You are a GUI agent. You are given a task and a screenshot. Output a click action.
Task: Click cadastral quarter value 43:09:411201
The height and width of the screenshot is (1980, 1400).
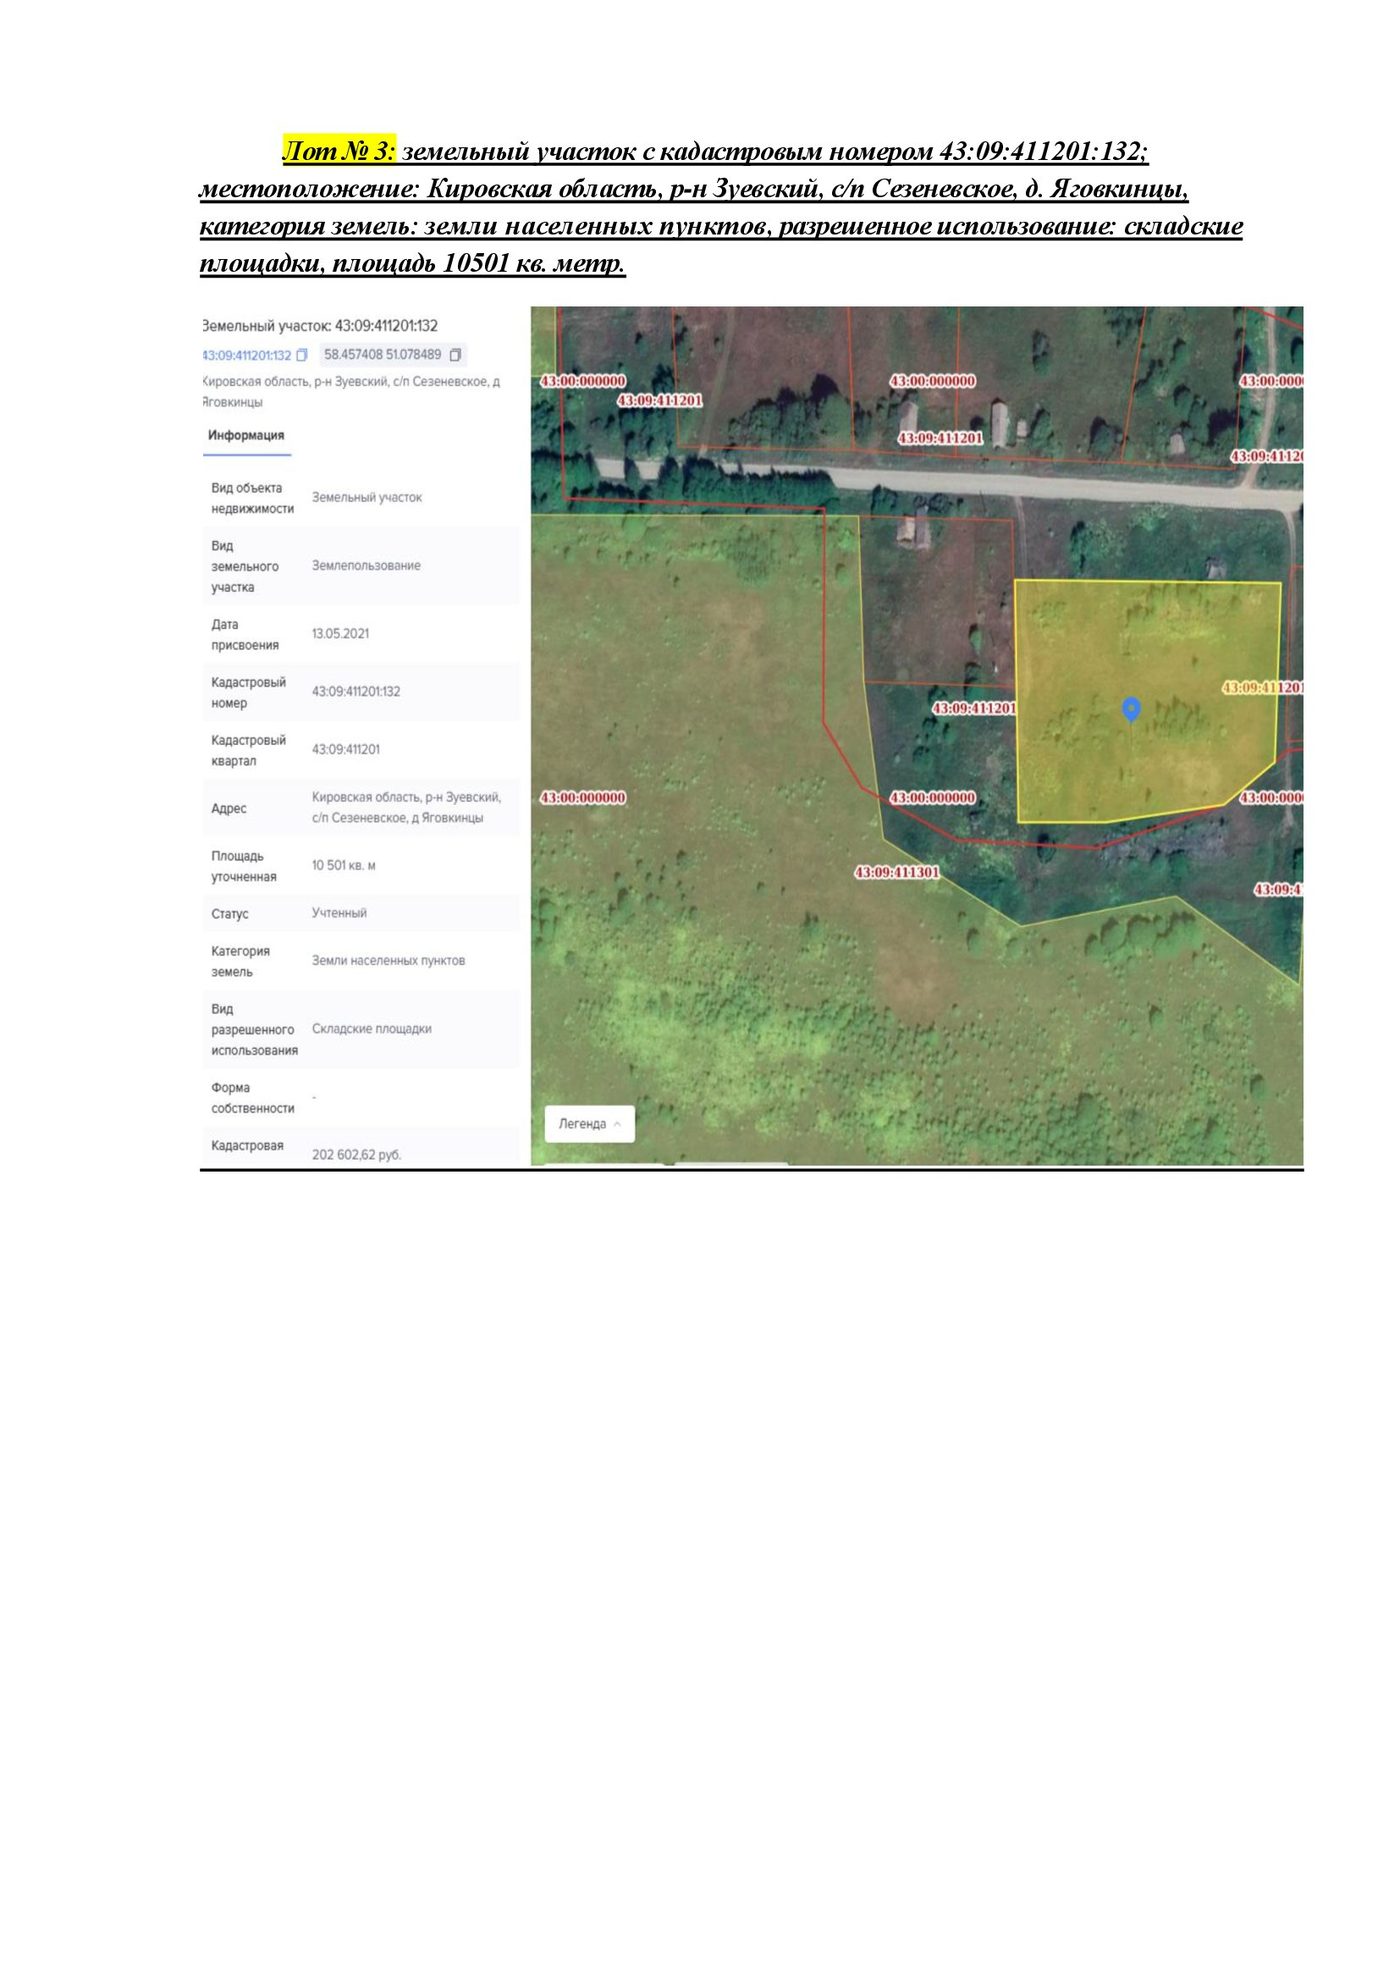click(x=346, y=750)
